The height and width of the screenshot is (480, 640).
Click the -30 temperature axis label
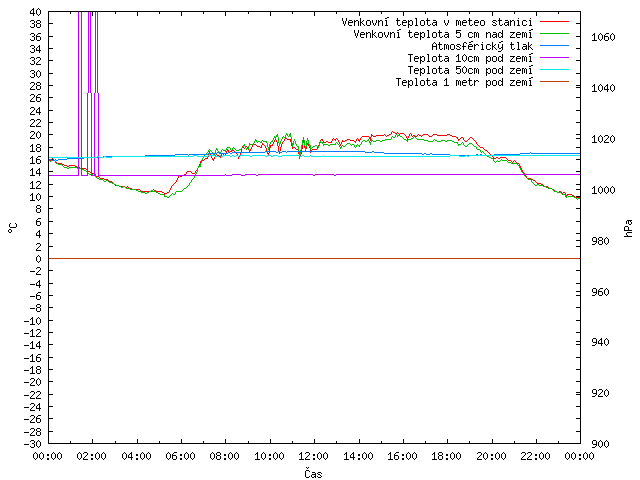(33, 444)
